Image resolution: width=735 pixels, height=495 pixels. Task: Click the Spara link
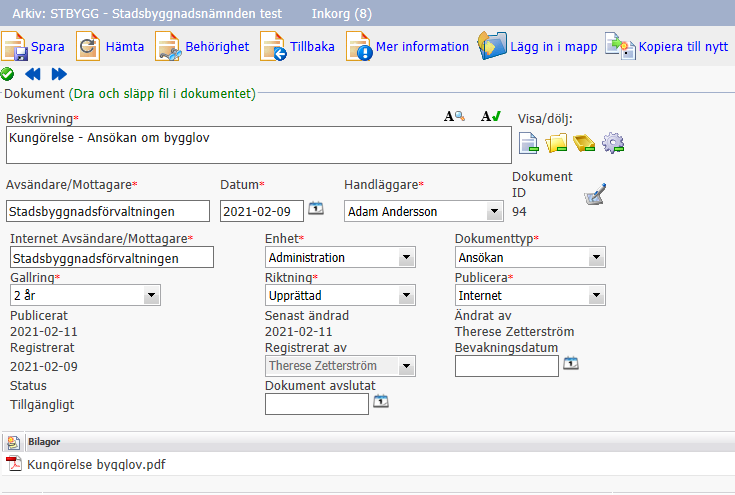tap(47, 47)
